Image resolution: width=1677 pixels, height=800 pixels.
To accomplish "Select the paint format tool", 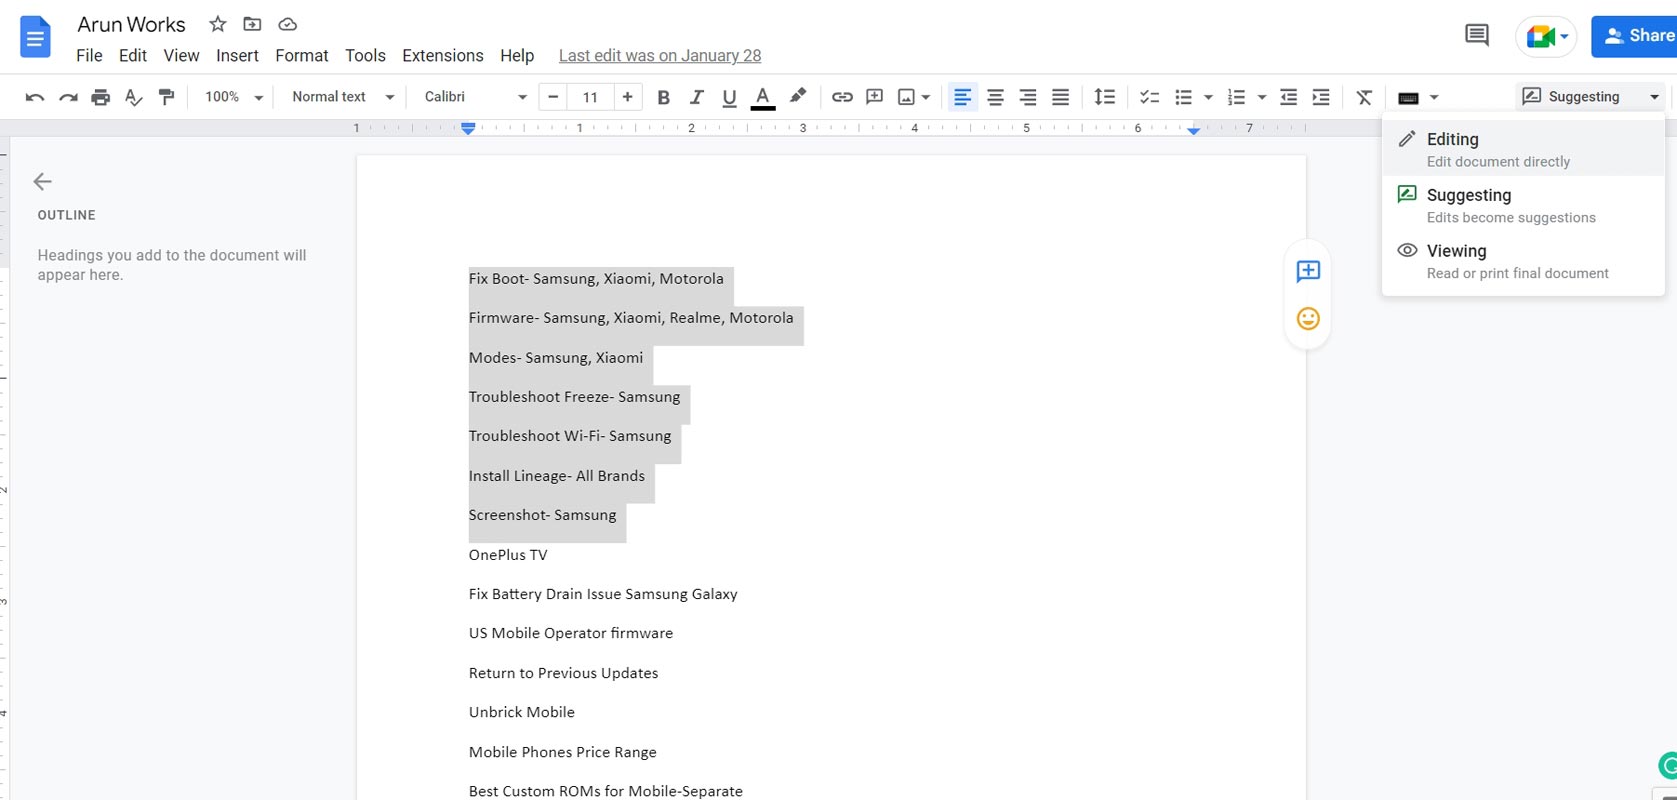I will [x=167, y=97].
